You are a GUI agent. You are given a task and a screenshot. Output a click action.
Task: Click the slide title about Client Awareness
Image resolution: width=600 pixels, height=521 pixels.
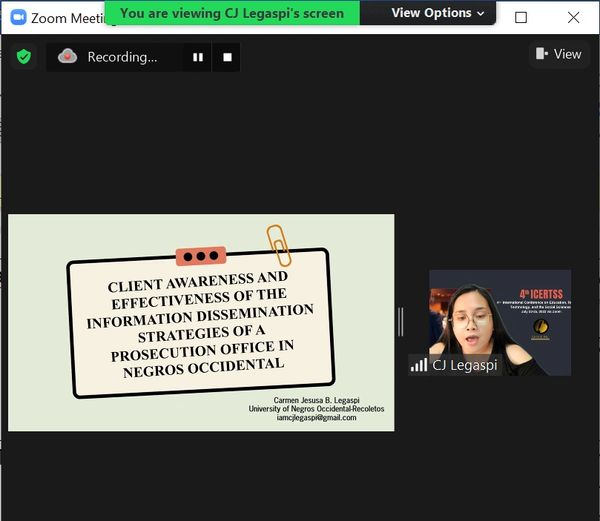point(201,322)
